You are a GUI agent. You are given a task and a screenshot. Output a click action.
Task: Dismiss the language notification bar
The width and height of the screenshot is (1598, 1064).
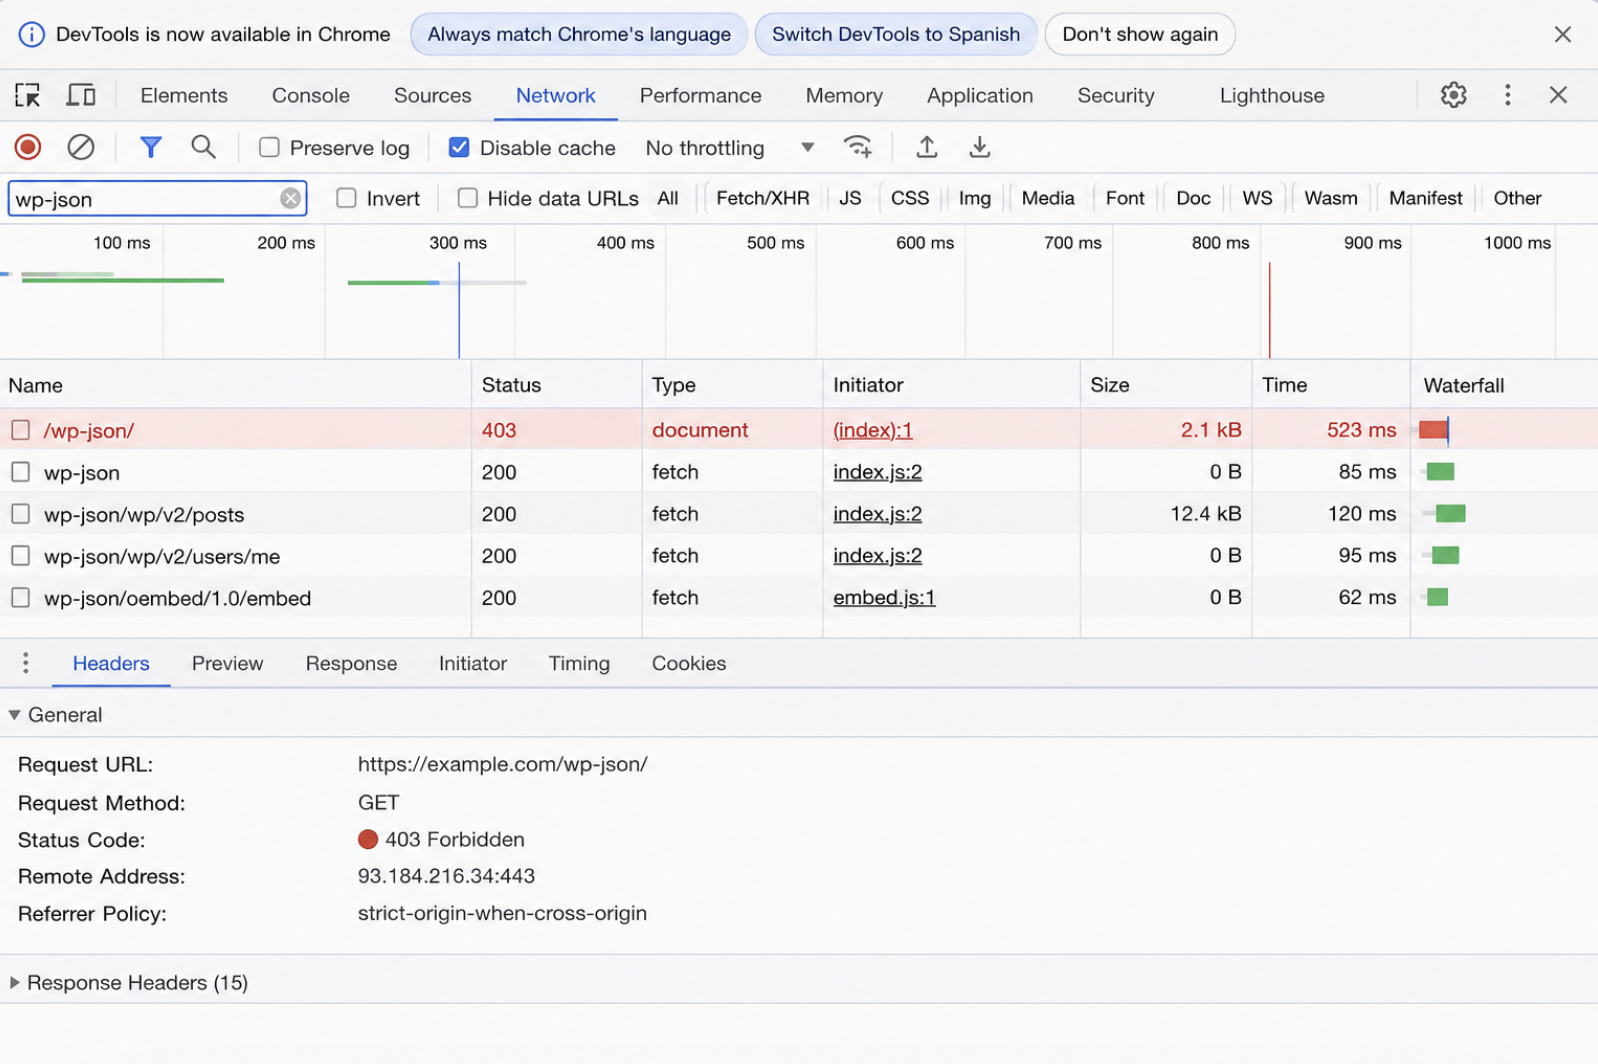1563,34
